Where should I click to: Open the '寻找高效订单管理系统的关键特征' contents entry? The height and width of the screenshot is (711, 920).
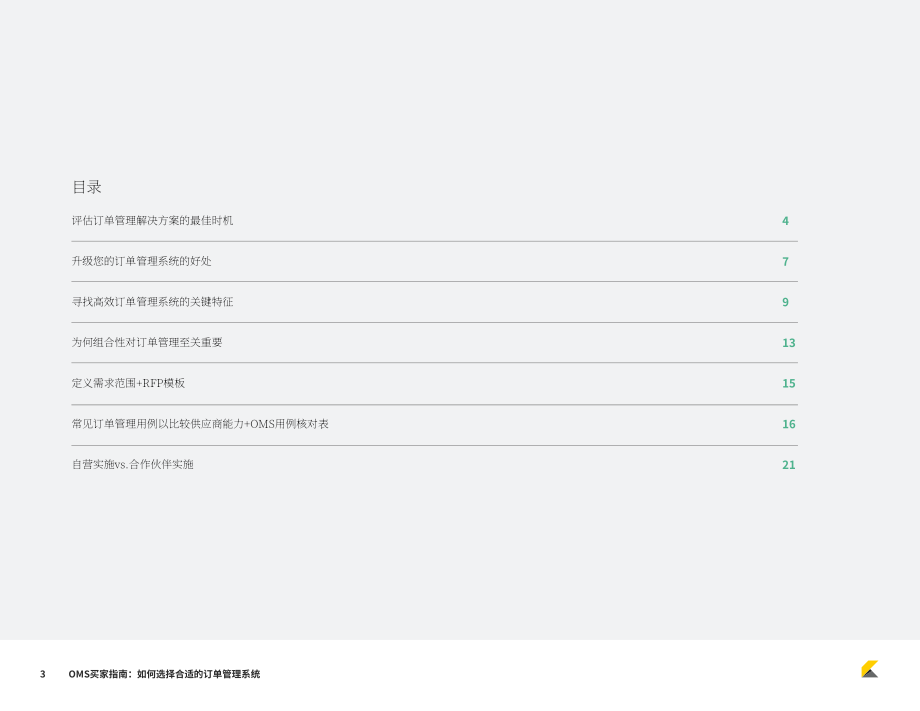tap(152, 302)
